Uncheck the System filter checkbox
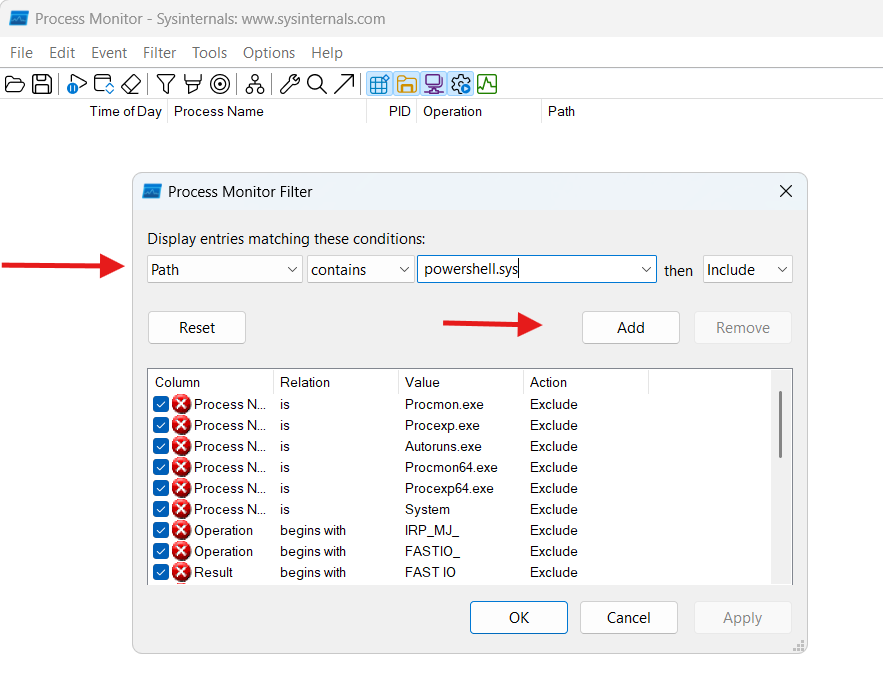 160,509
